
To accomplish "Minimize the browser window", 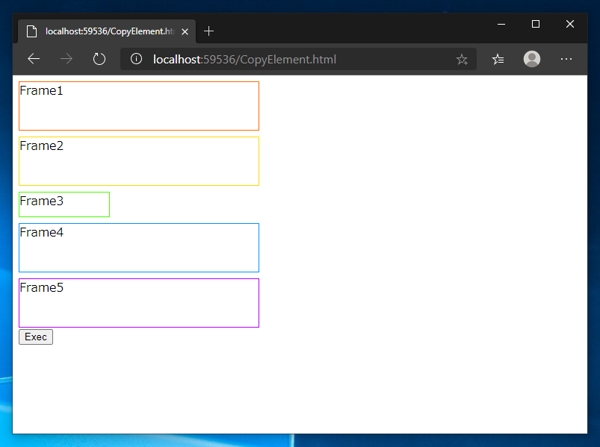I will (x=501, y=24).
